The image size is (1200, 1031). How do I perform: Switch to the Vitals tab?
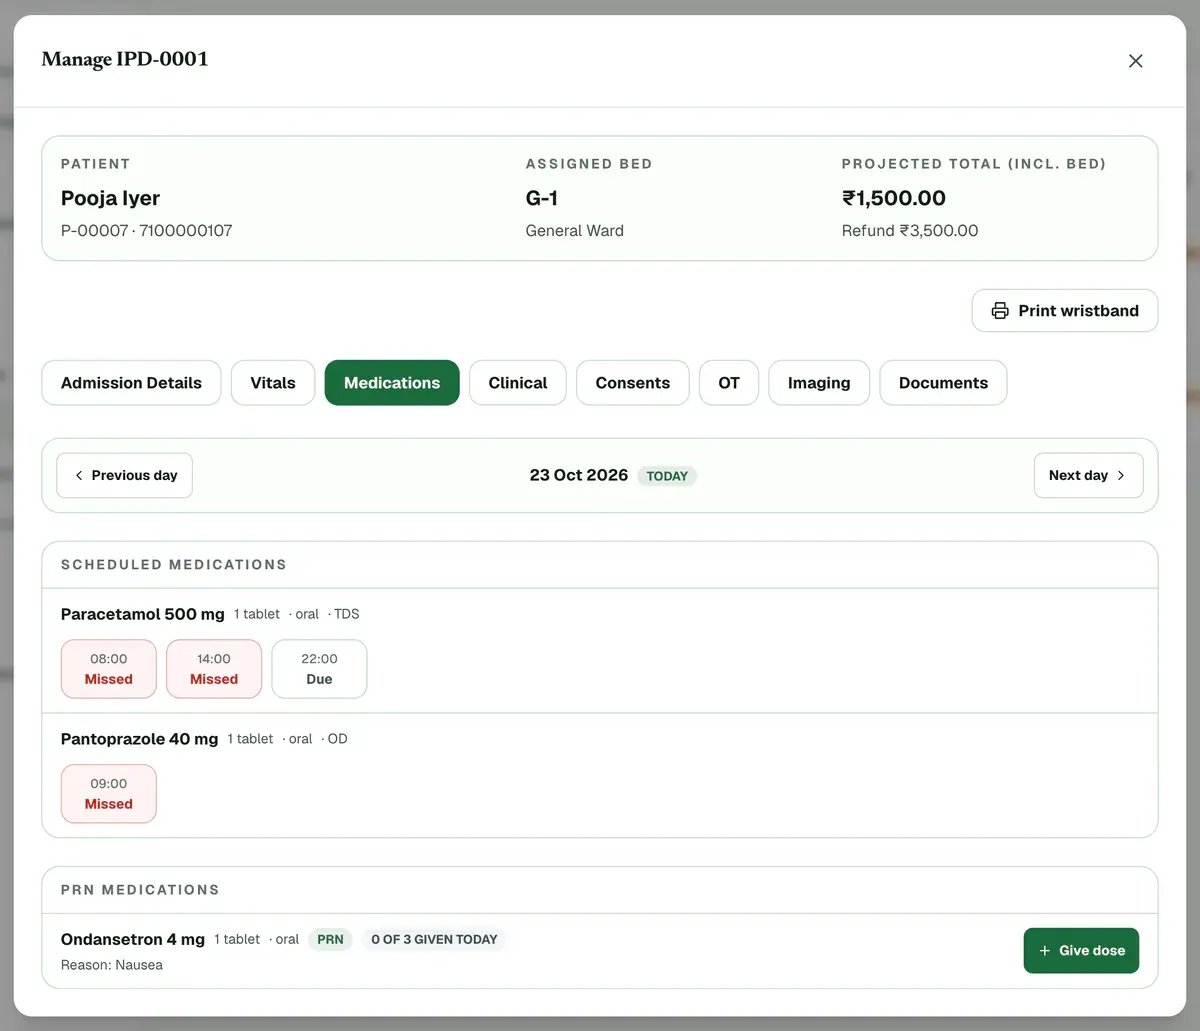click(273, 383)
